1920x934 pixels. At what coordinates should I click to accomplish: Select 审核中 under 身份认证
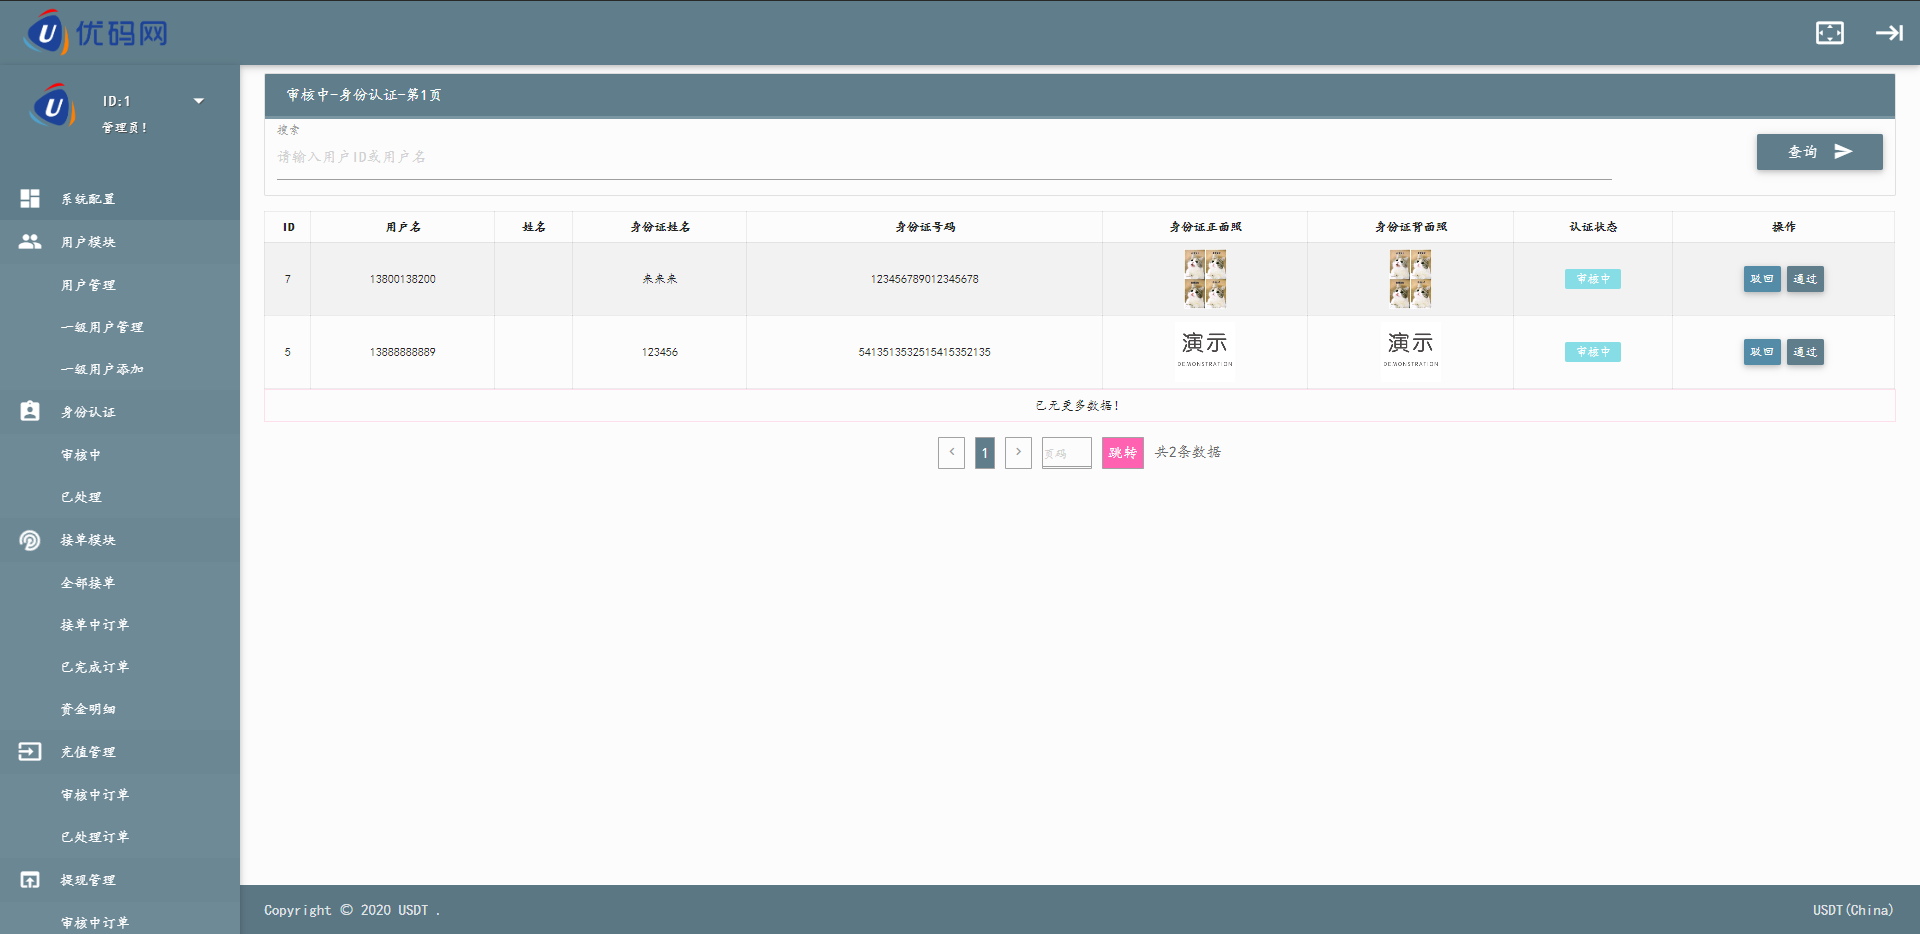coord(120,455)
